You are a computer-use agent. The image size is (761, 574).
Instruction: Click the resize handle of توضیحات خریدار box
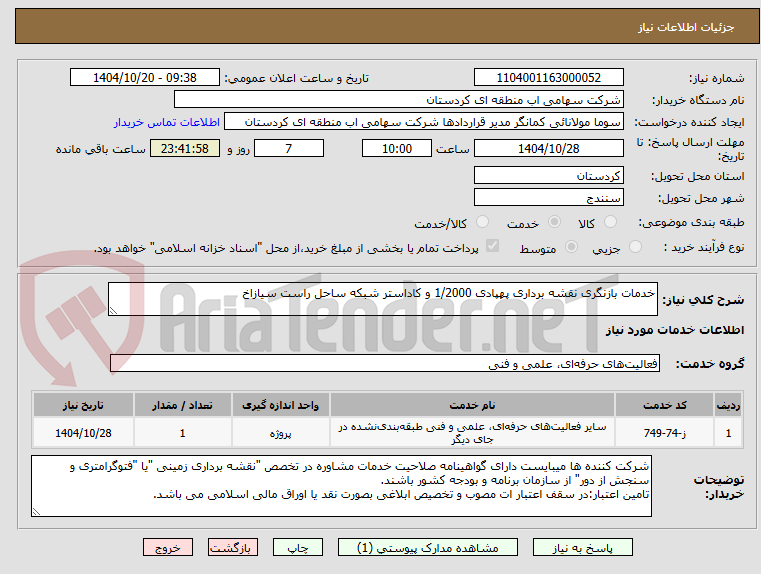pyautogui.click(x=36, y=511)
